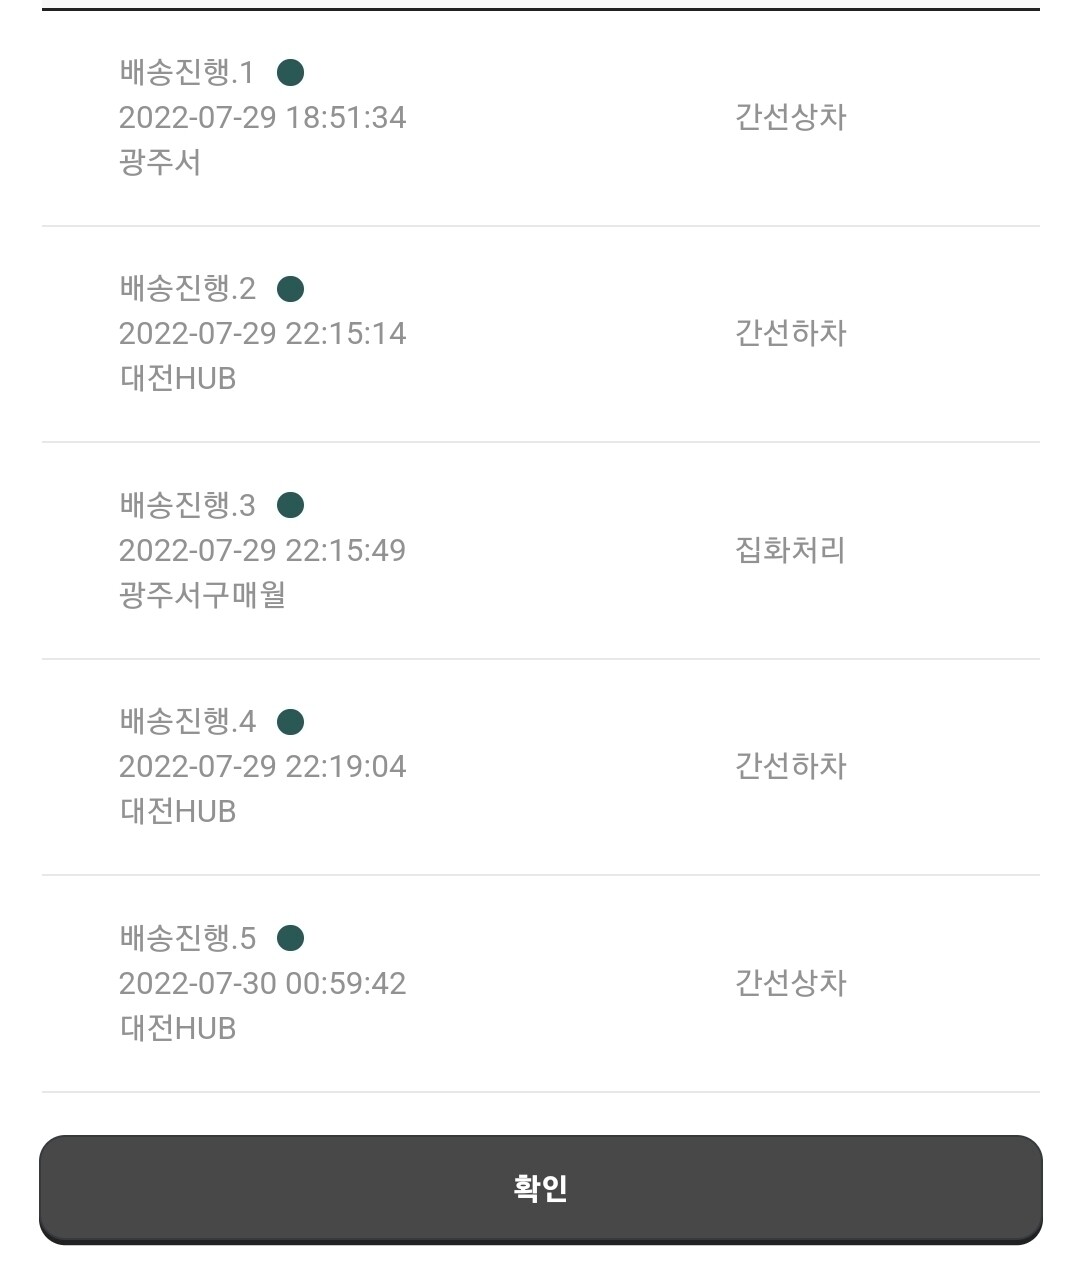1080x1285 pixels.
Task: Click timestamp 2022-07-30 00:59:42
Action: pyautogui.click(x=262, y=983)
